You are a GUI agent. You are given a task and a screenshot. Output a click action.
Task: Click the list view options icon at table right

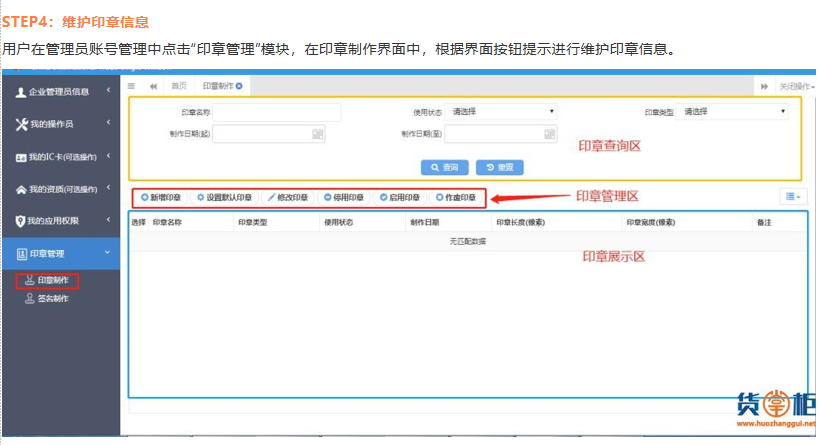[791, 197]
